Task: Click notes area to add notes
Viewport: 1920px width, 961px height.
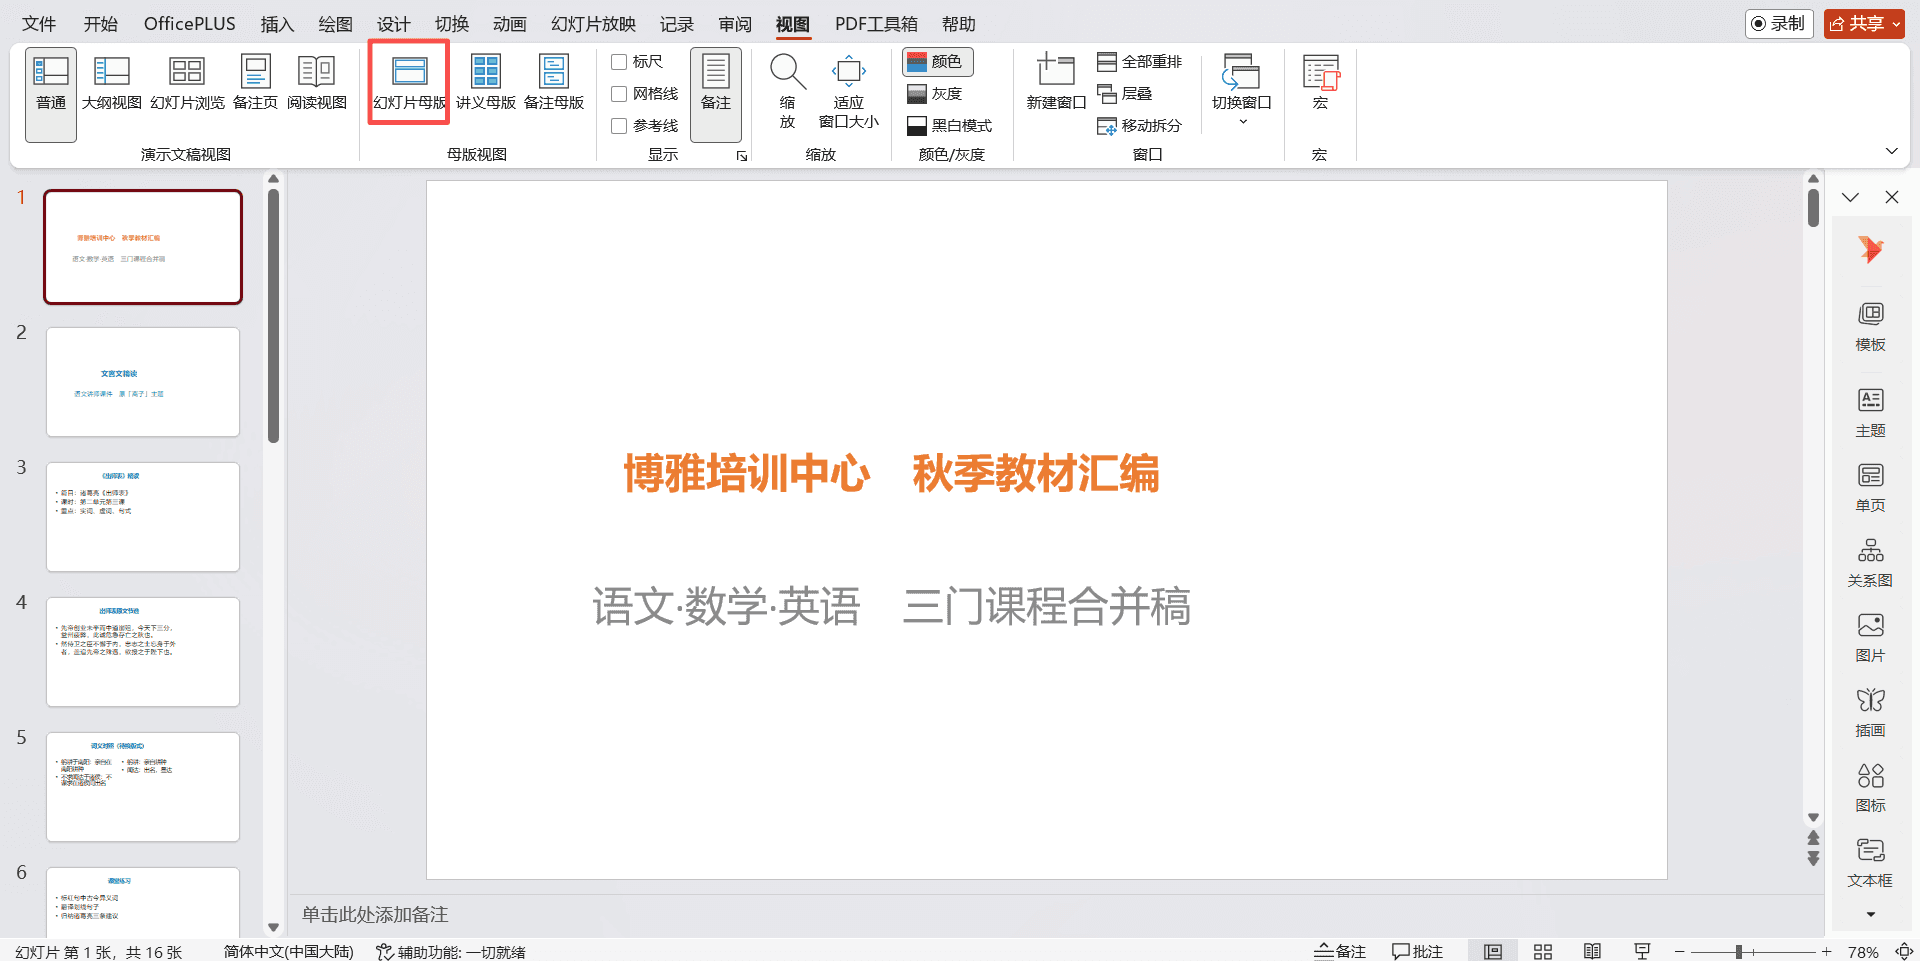Action: [1055, 914]
